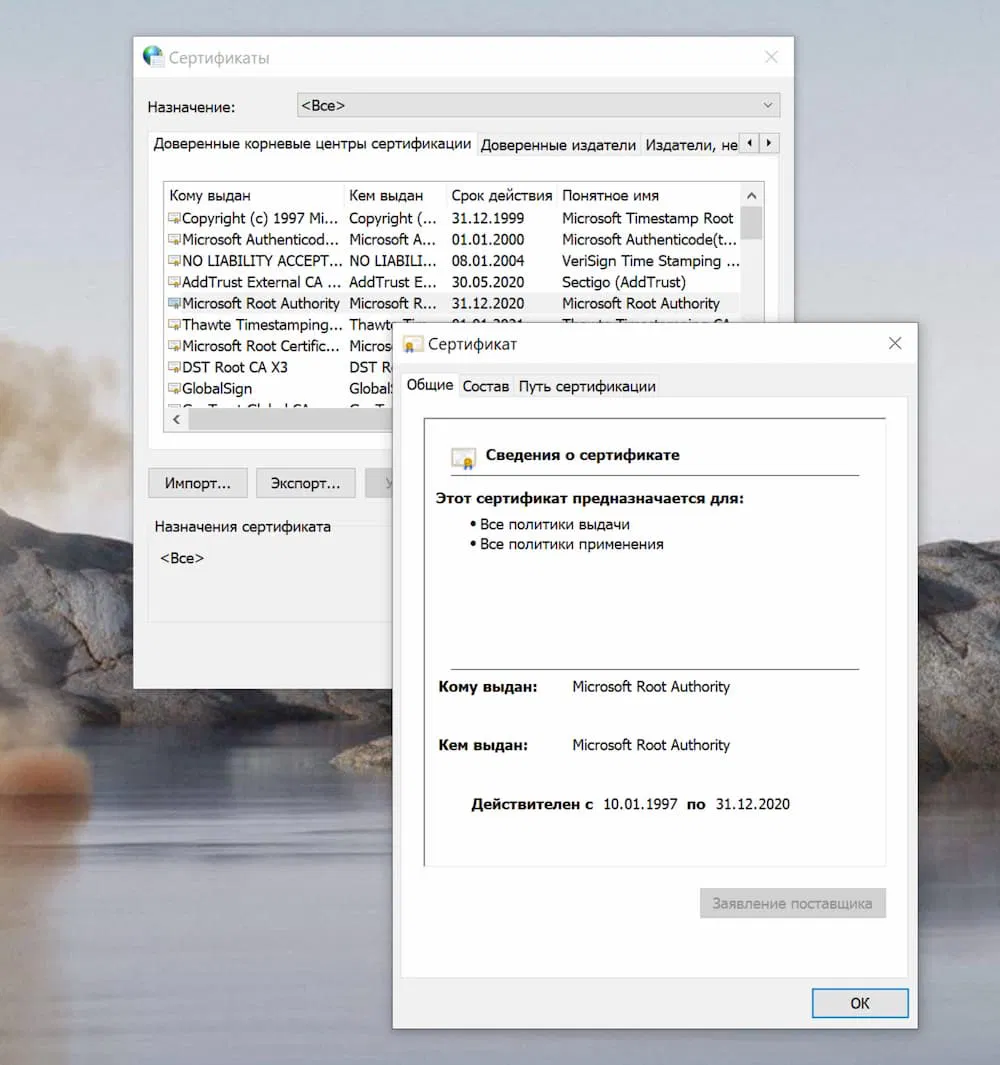Screen dimensions: 1000x1065
Task: Click the list's scroll-up arrow
Action: point(751,196)
